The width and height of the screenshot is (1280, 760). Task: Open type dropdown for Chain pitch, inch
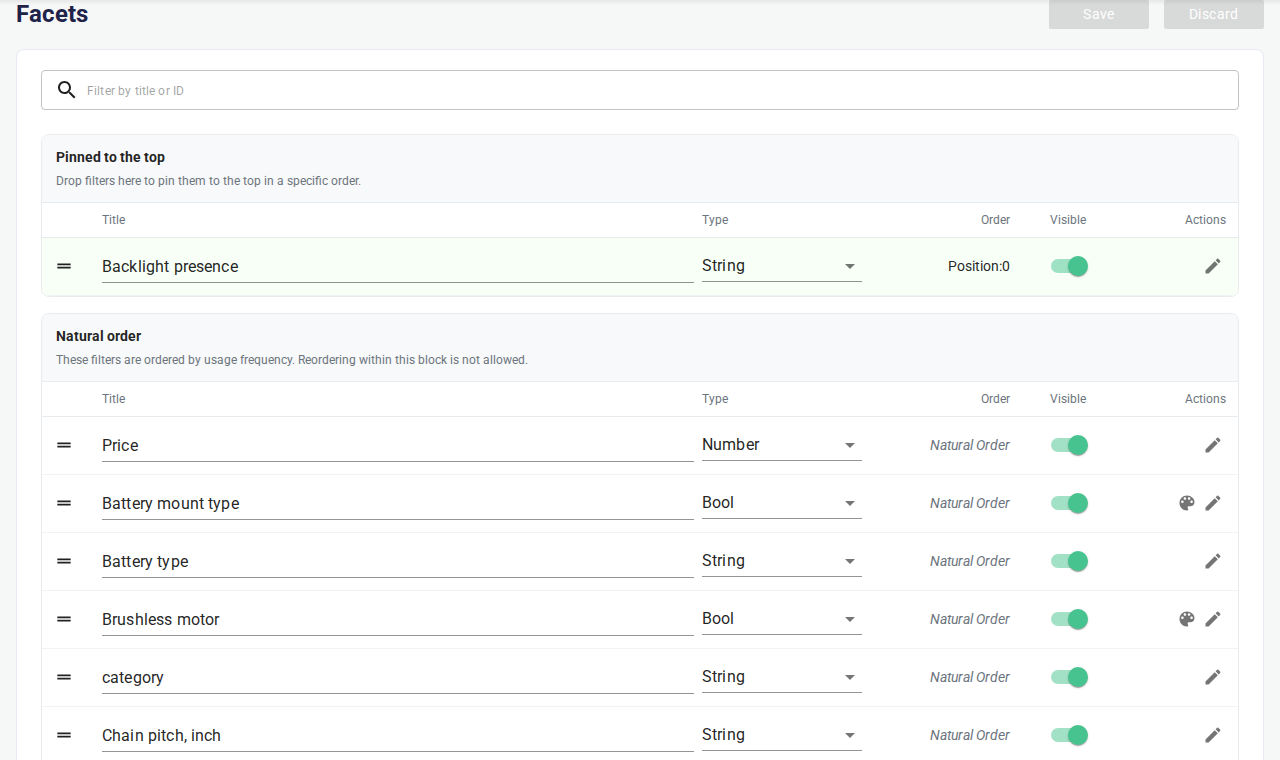[x=782, y=735]
